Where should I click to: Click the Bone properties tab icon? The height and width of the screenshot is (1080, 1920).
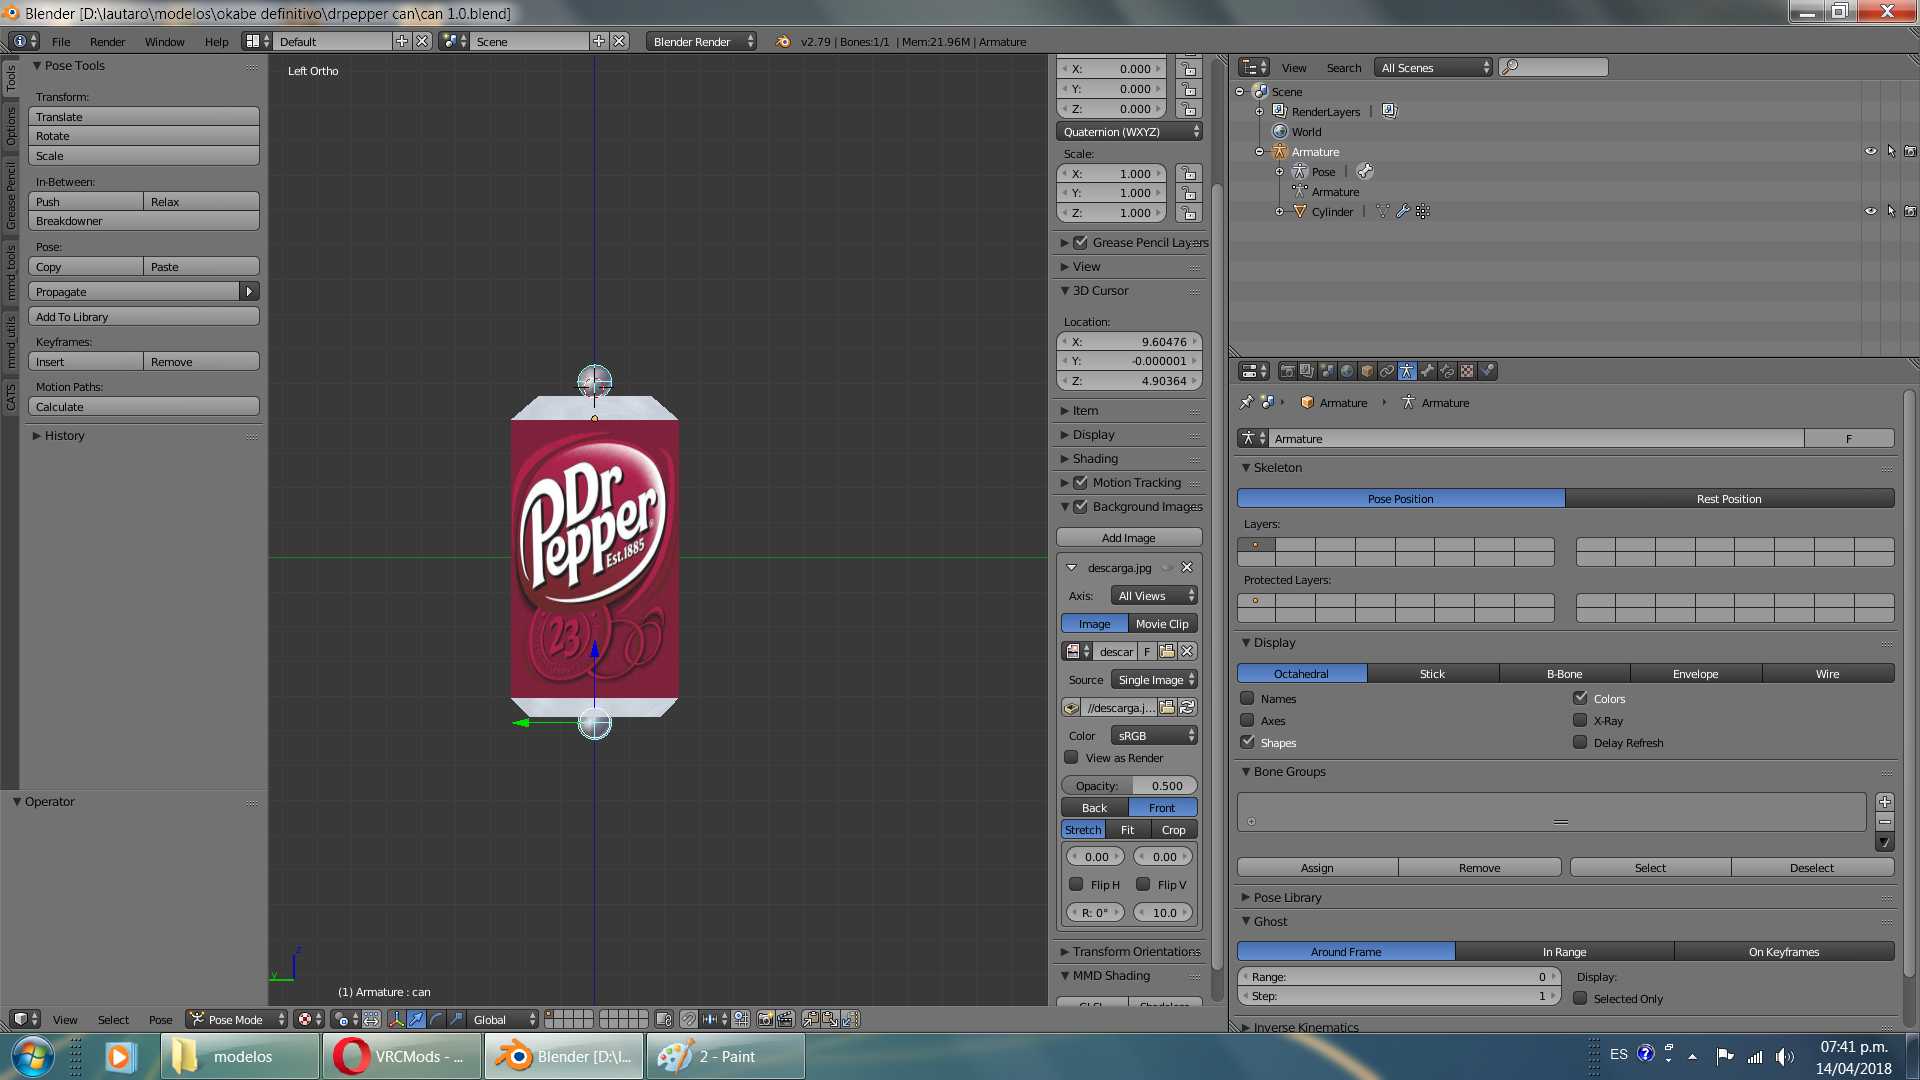[x=1427, y=371]
